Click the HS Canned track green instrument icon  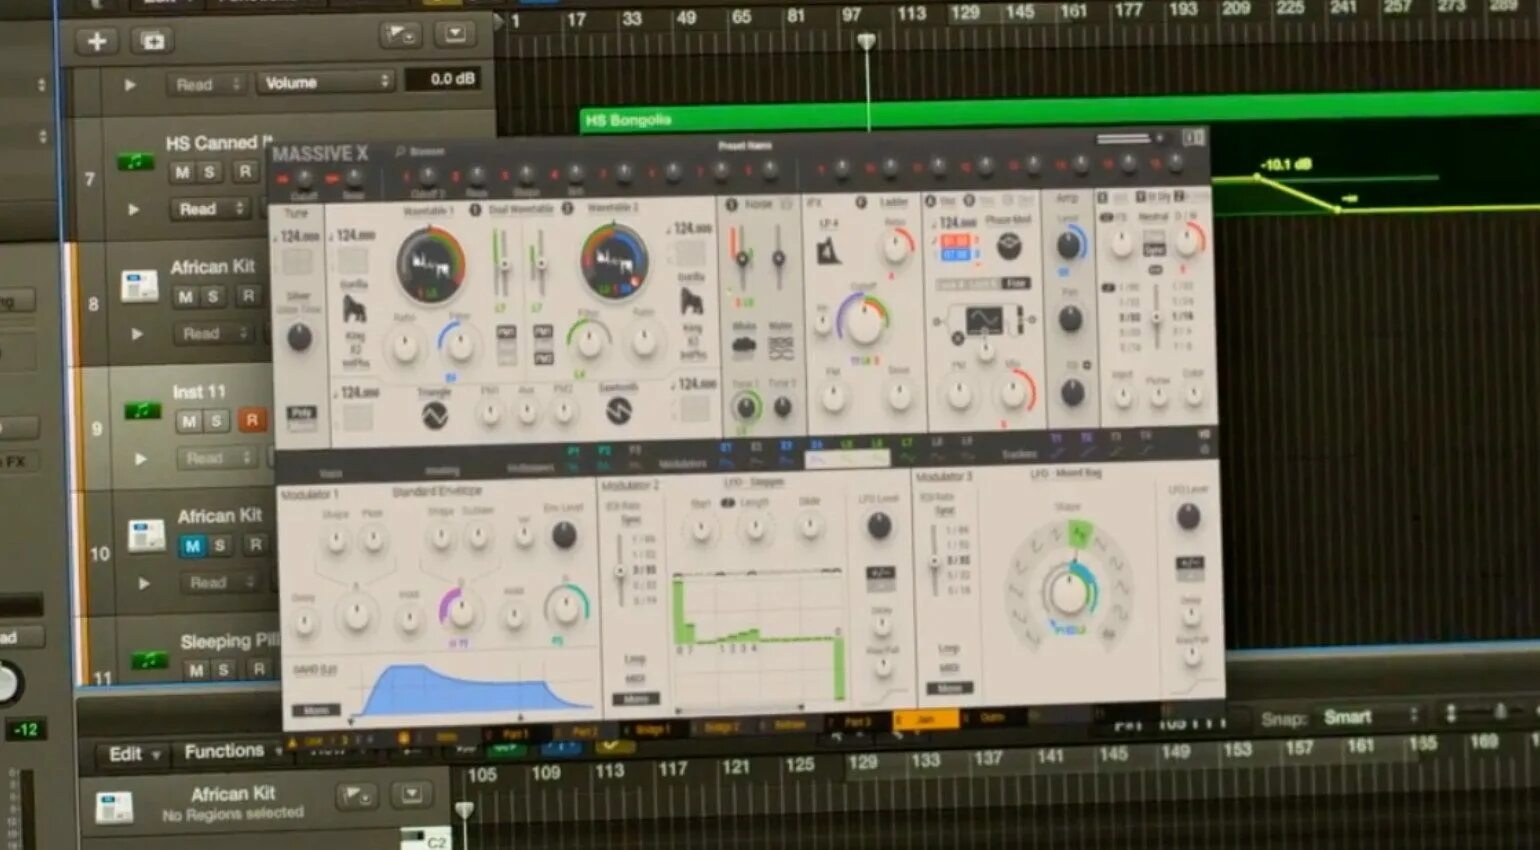136,161
